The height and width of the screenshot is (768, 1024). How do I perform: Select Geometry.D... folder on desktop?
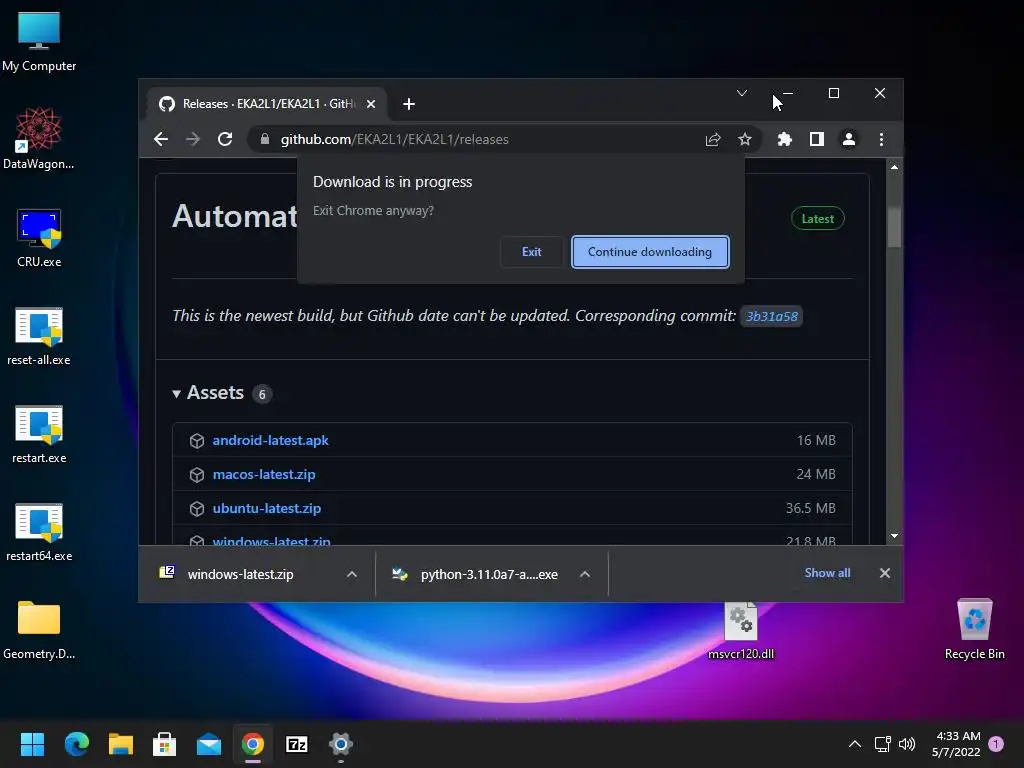(x=39, y=630)
